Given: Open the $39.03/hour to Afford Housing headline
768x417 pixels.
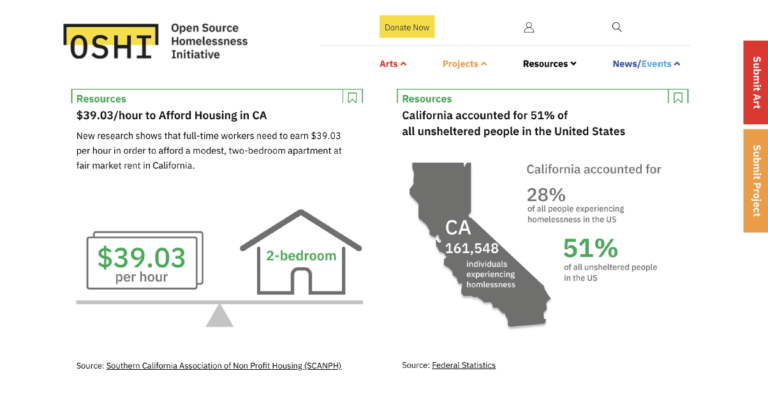Looking at the screenshot, I should point(171,116).
